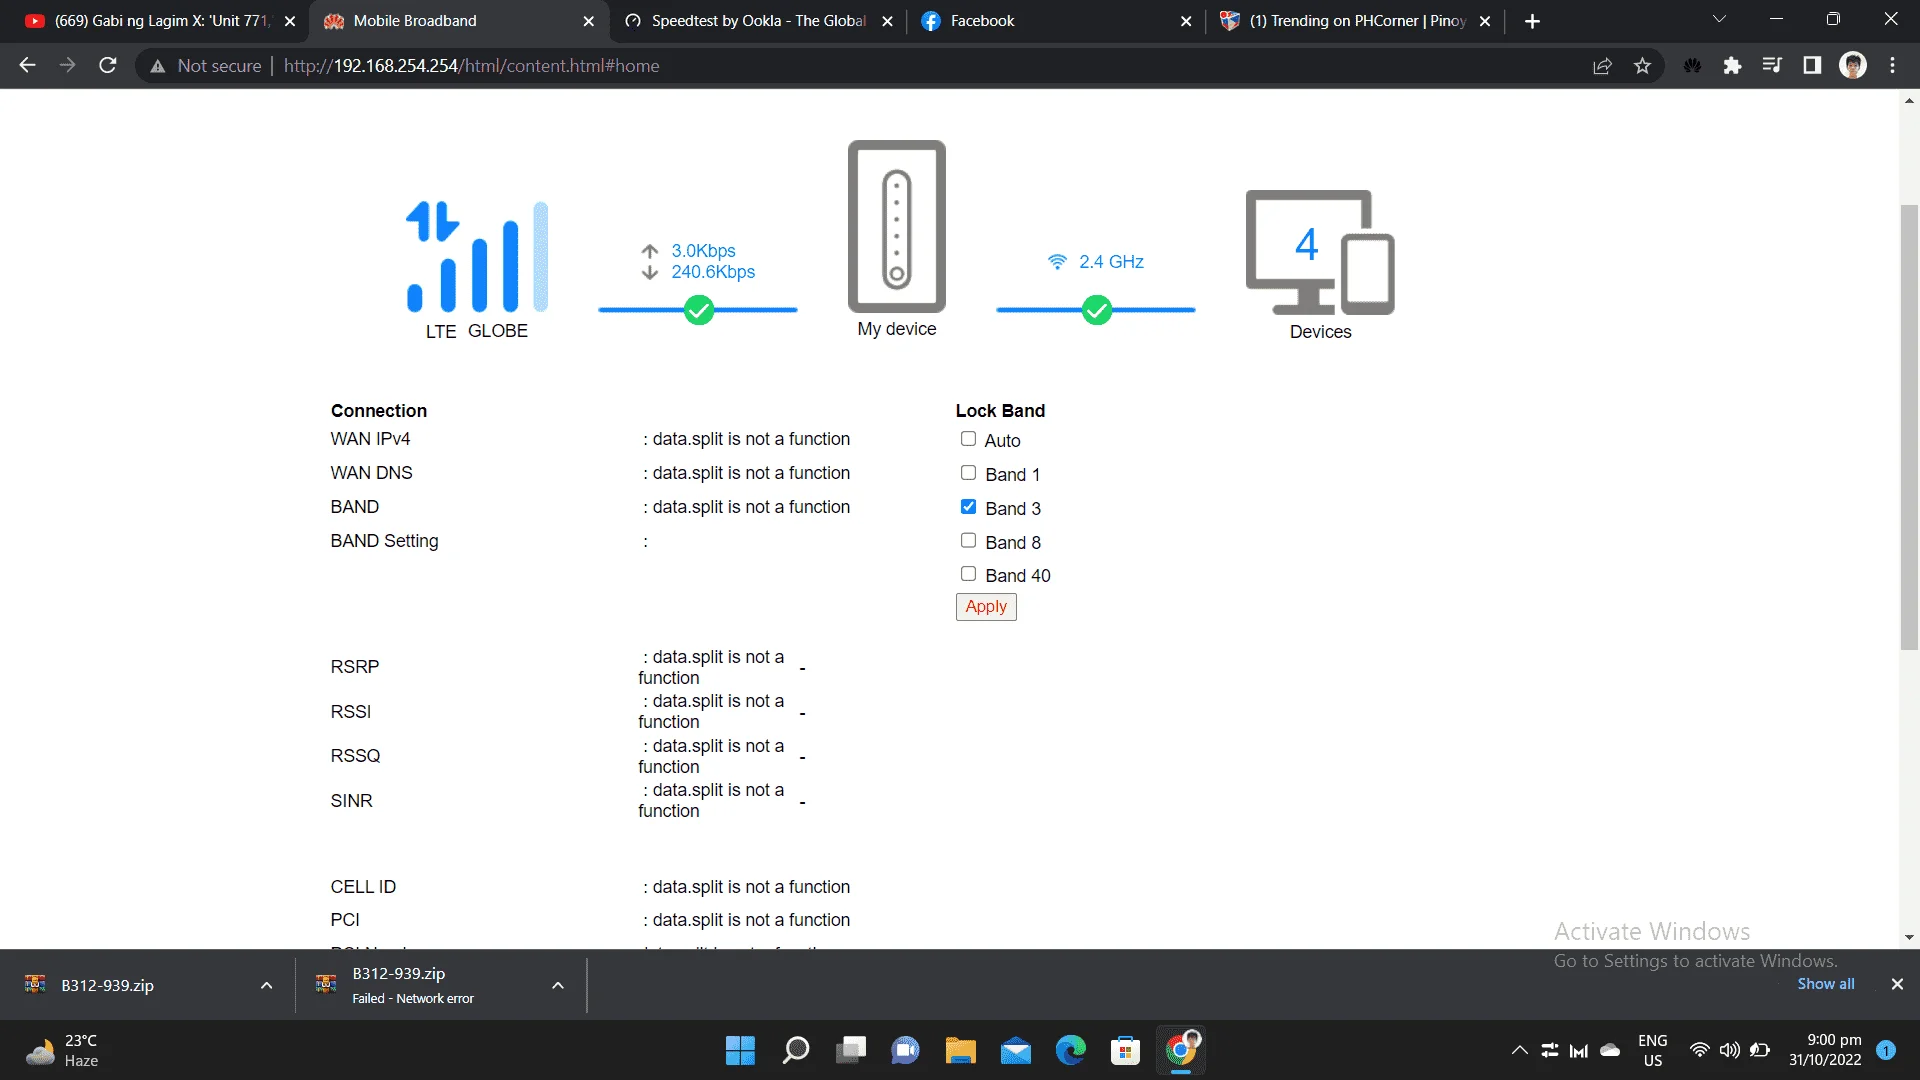The image size is (1920, 1080).
Task: Toggle the browser side panel icon
Action: click(1812, 66)
